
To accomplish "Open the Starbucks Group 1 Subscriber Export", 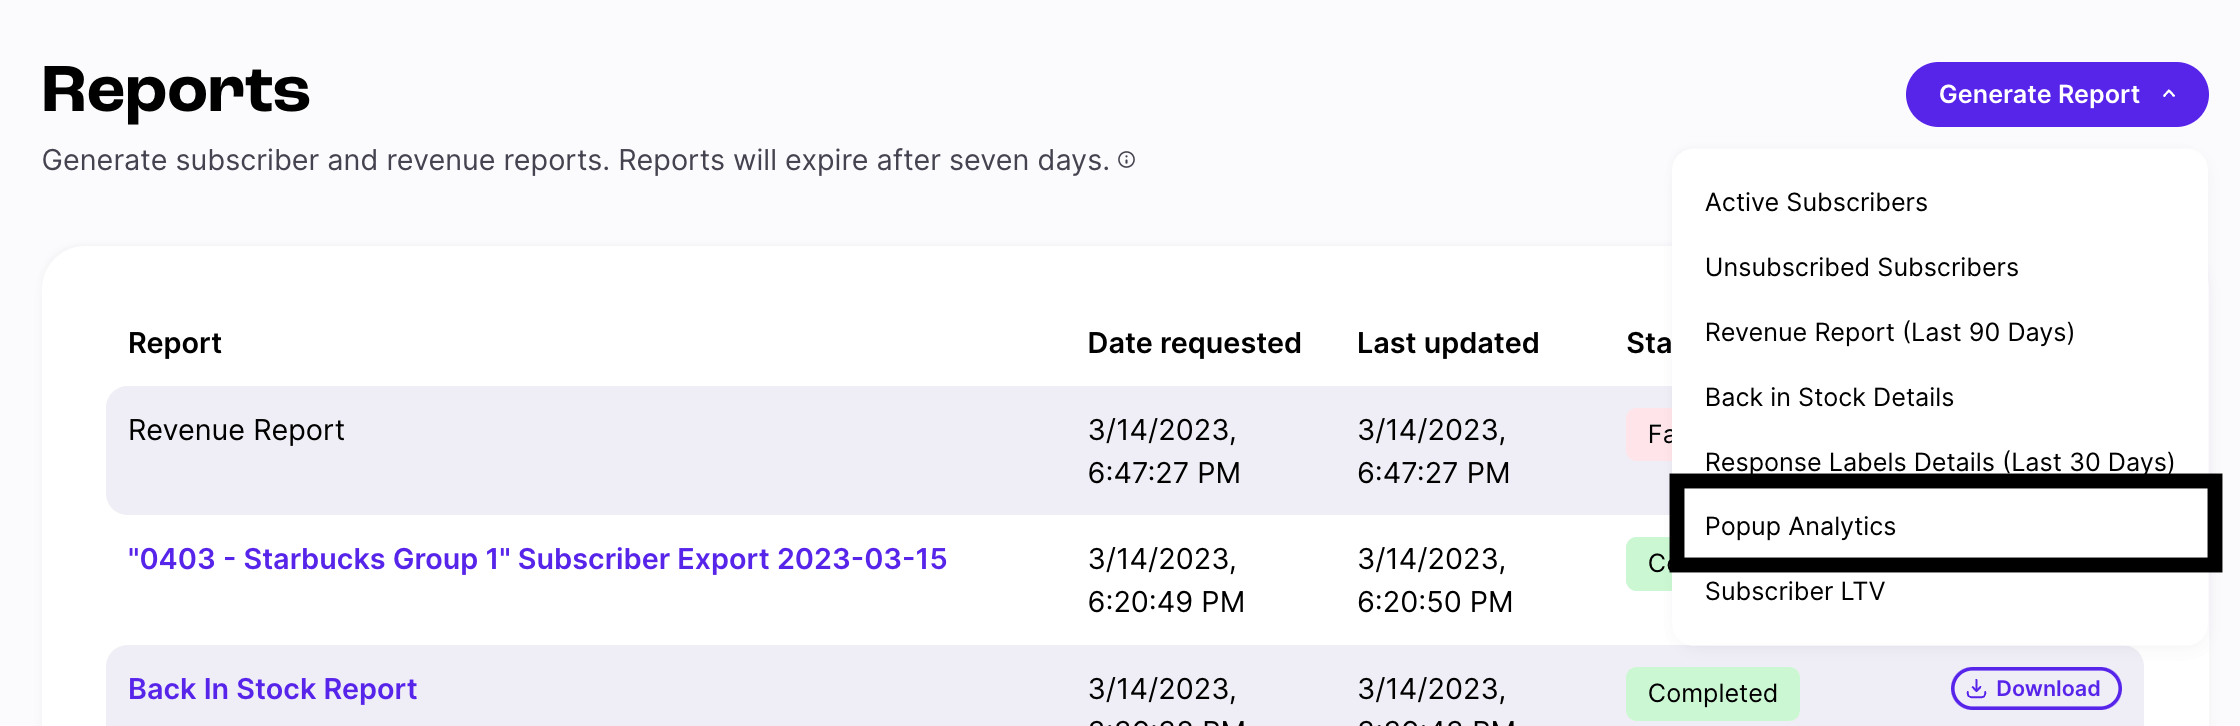I will pos(537,559).
